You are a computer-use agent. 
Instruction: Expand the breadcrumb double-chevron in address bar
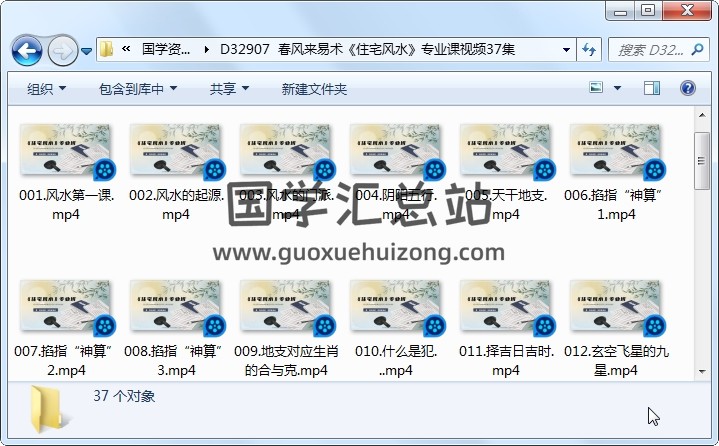pos(127,50)
